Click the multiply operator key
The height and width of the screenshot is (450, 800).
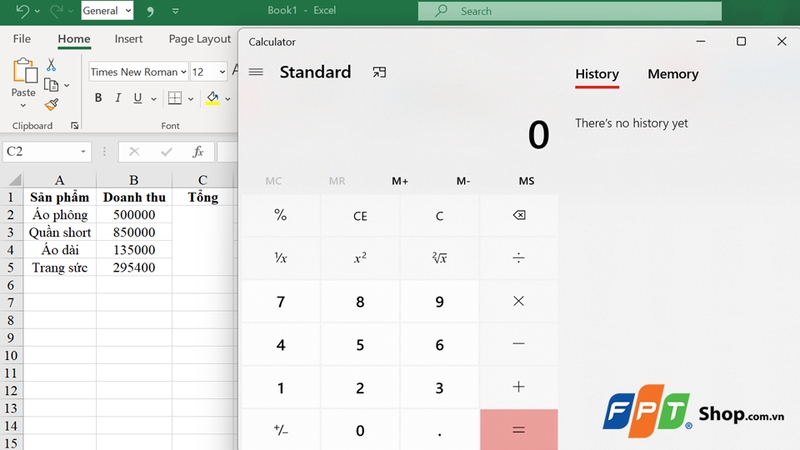pyautogui.click(x=519, y=301)
